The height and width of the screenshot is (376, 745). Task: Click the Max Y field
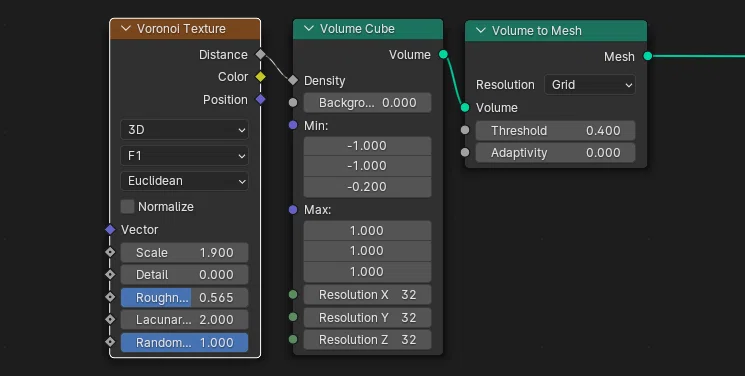click(x=367, y=251)
